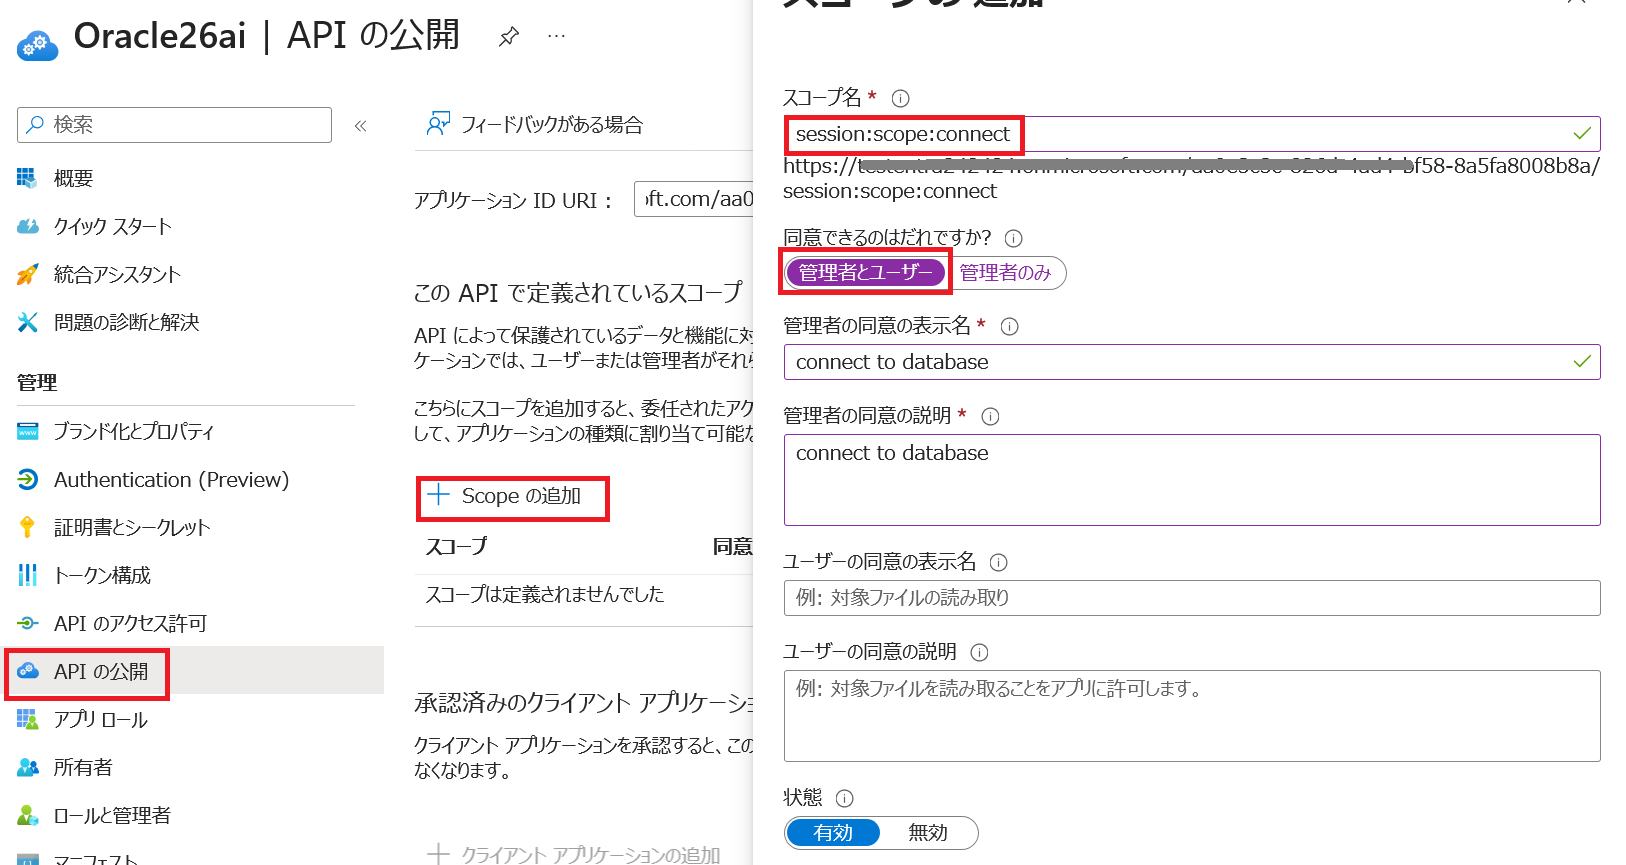Click the 統合アシスタント rocket icon

pyautogui.click(x=27, y=274)
